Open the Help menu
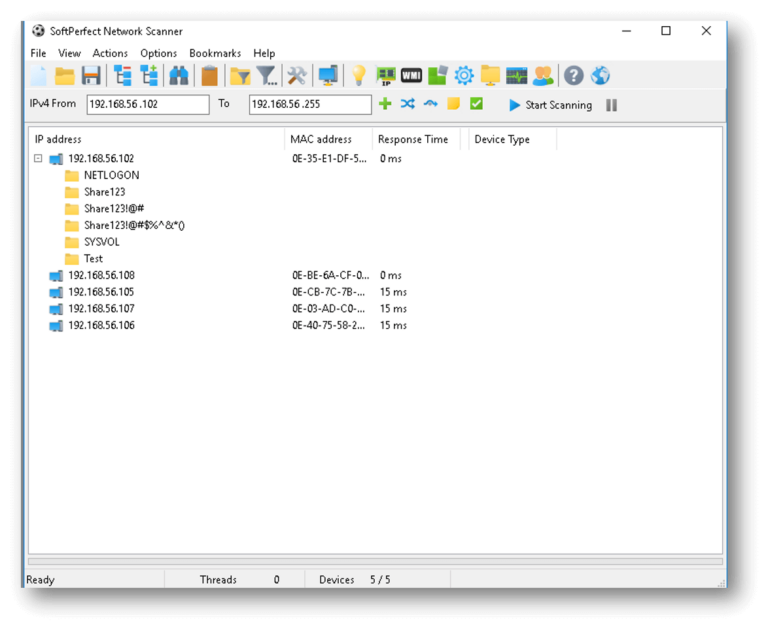This screenshot has width=768, height=629. [264, 53]
